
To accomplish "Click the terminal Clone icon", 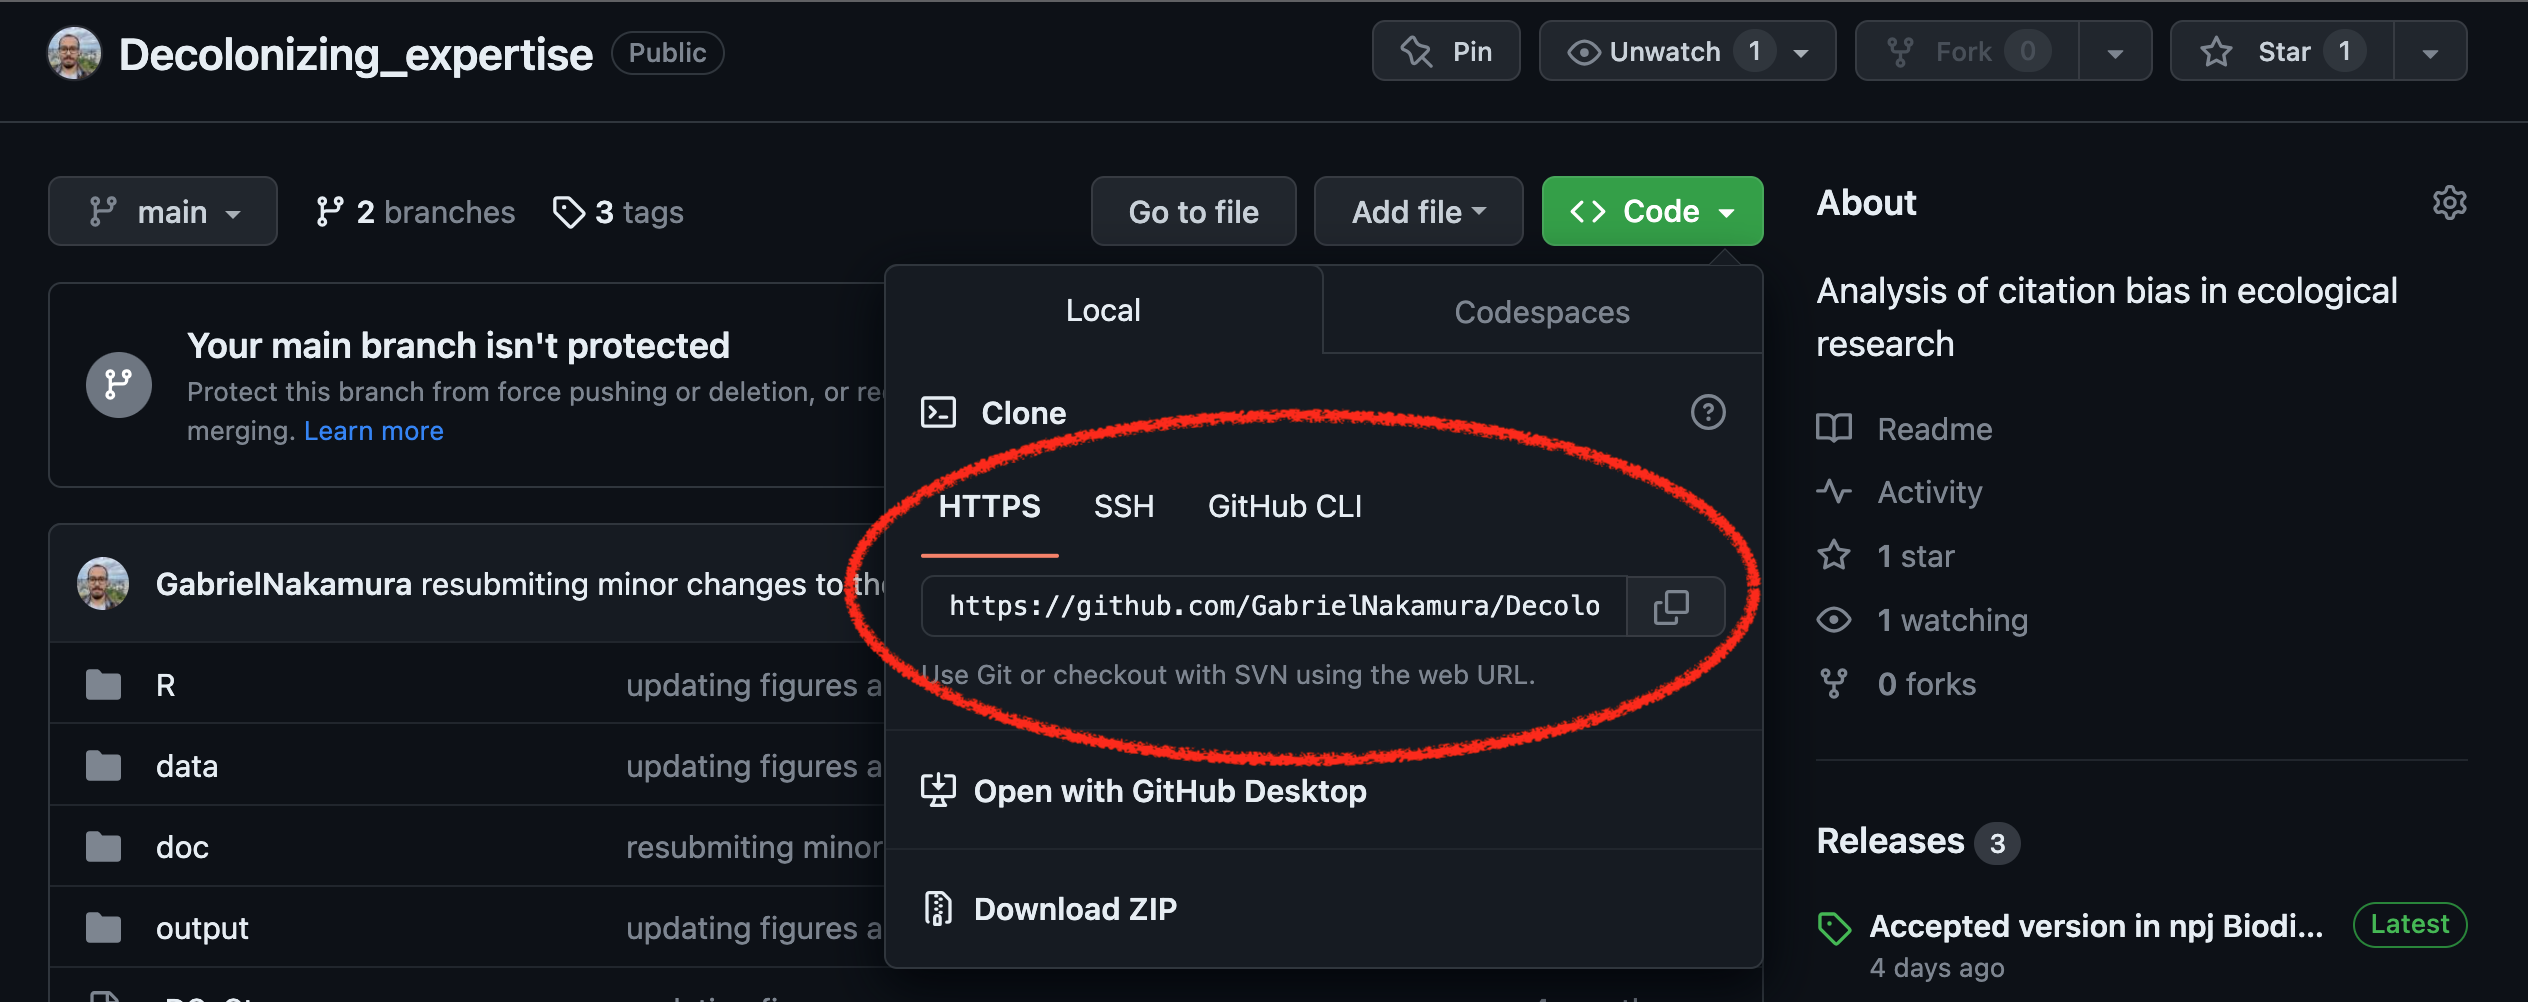I will point(938,412).
